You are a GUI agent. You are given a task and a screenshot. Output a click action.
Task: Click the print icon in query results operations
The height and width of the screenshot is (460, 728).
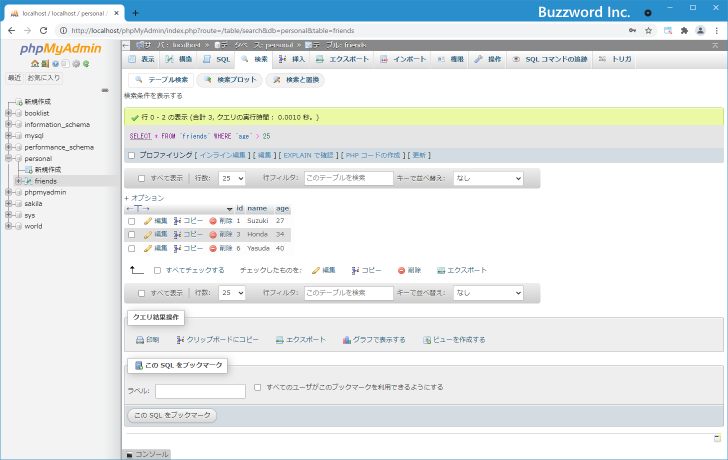[x=140, y=340]
